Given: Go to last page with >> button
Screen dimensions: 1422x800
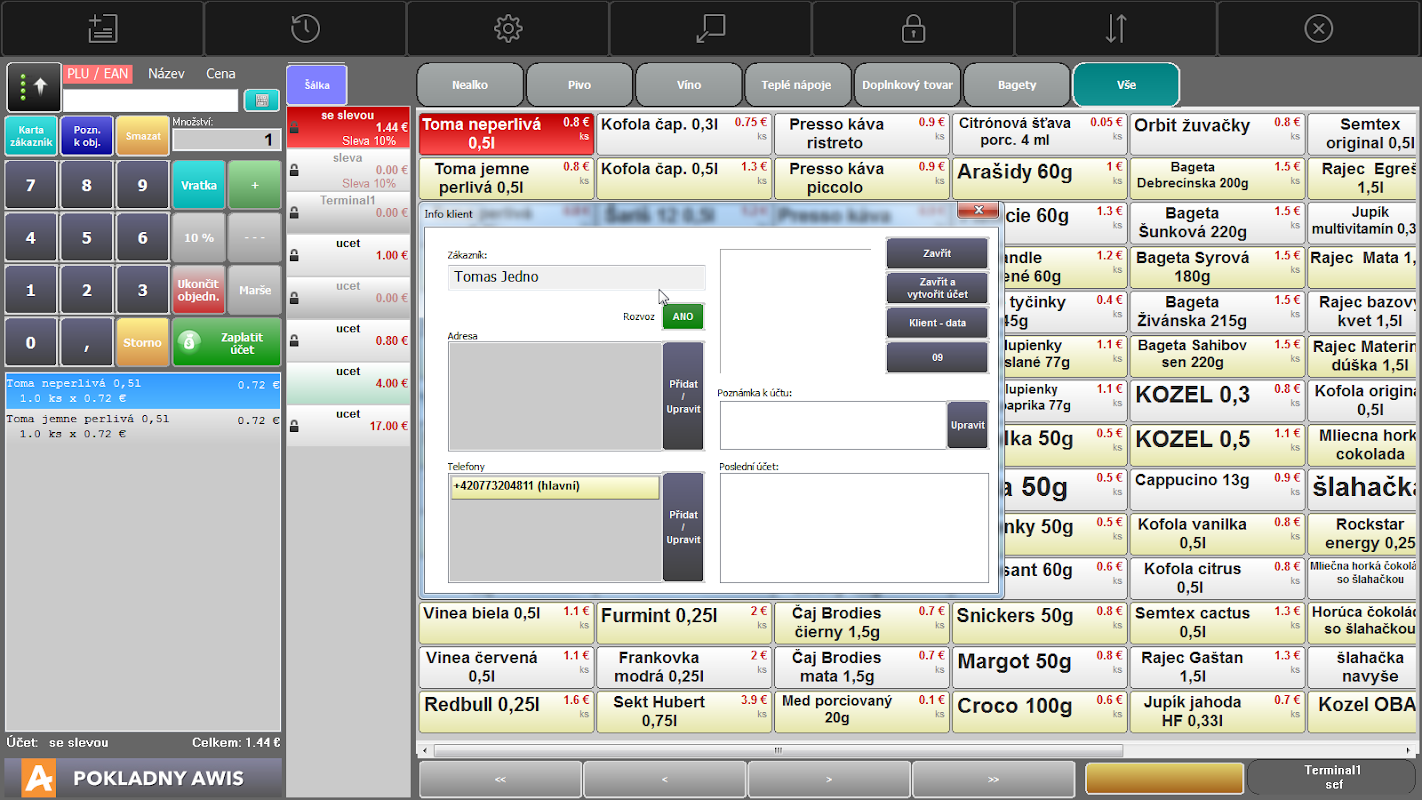Looking at the screenshot, I should (x=993, y=779).
